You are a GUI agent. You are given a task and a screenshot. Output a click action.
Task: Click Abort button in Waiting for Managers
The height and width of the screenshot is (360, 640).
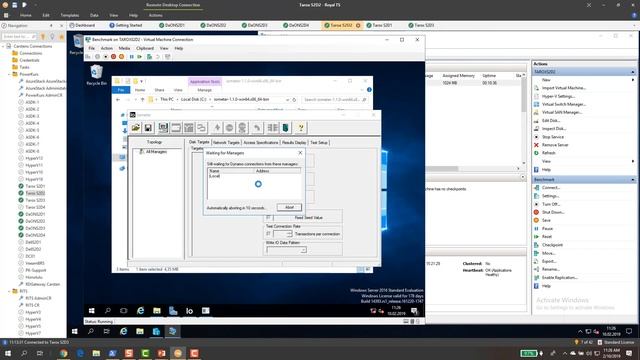(x=289, y=207)
